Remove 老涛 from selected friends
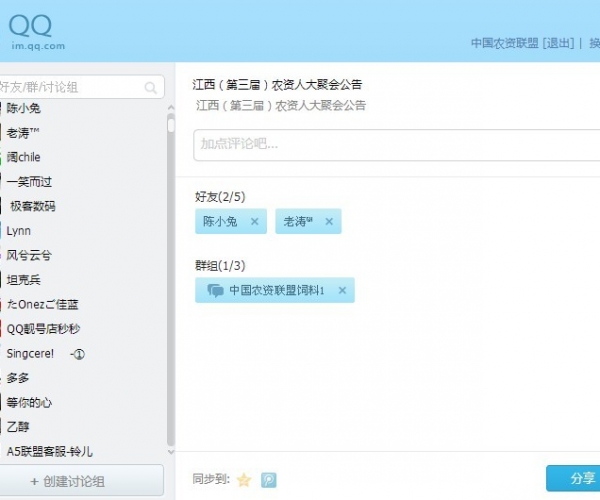 click(x=328, y=222)
